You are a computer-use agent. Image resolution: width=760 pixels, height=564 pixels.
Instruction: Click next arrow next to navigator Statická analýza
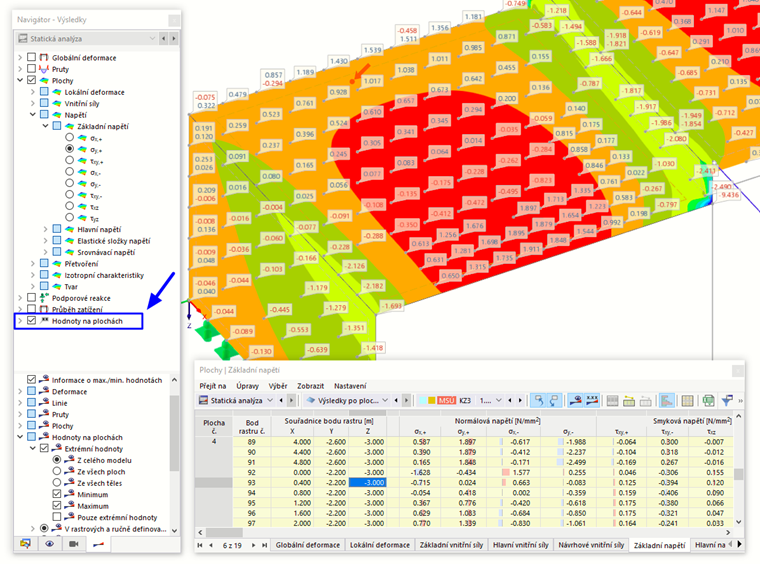(x=174, y=38)
